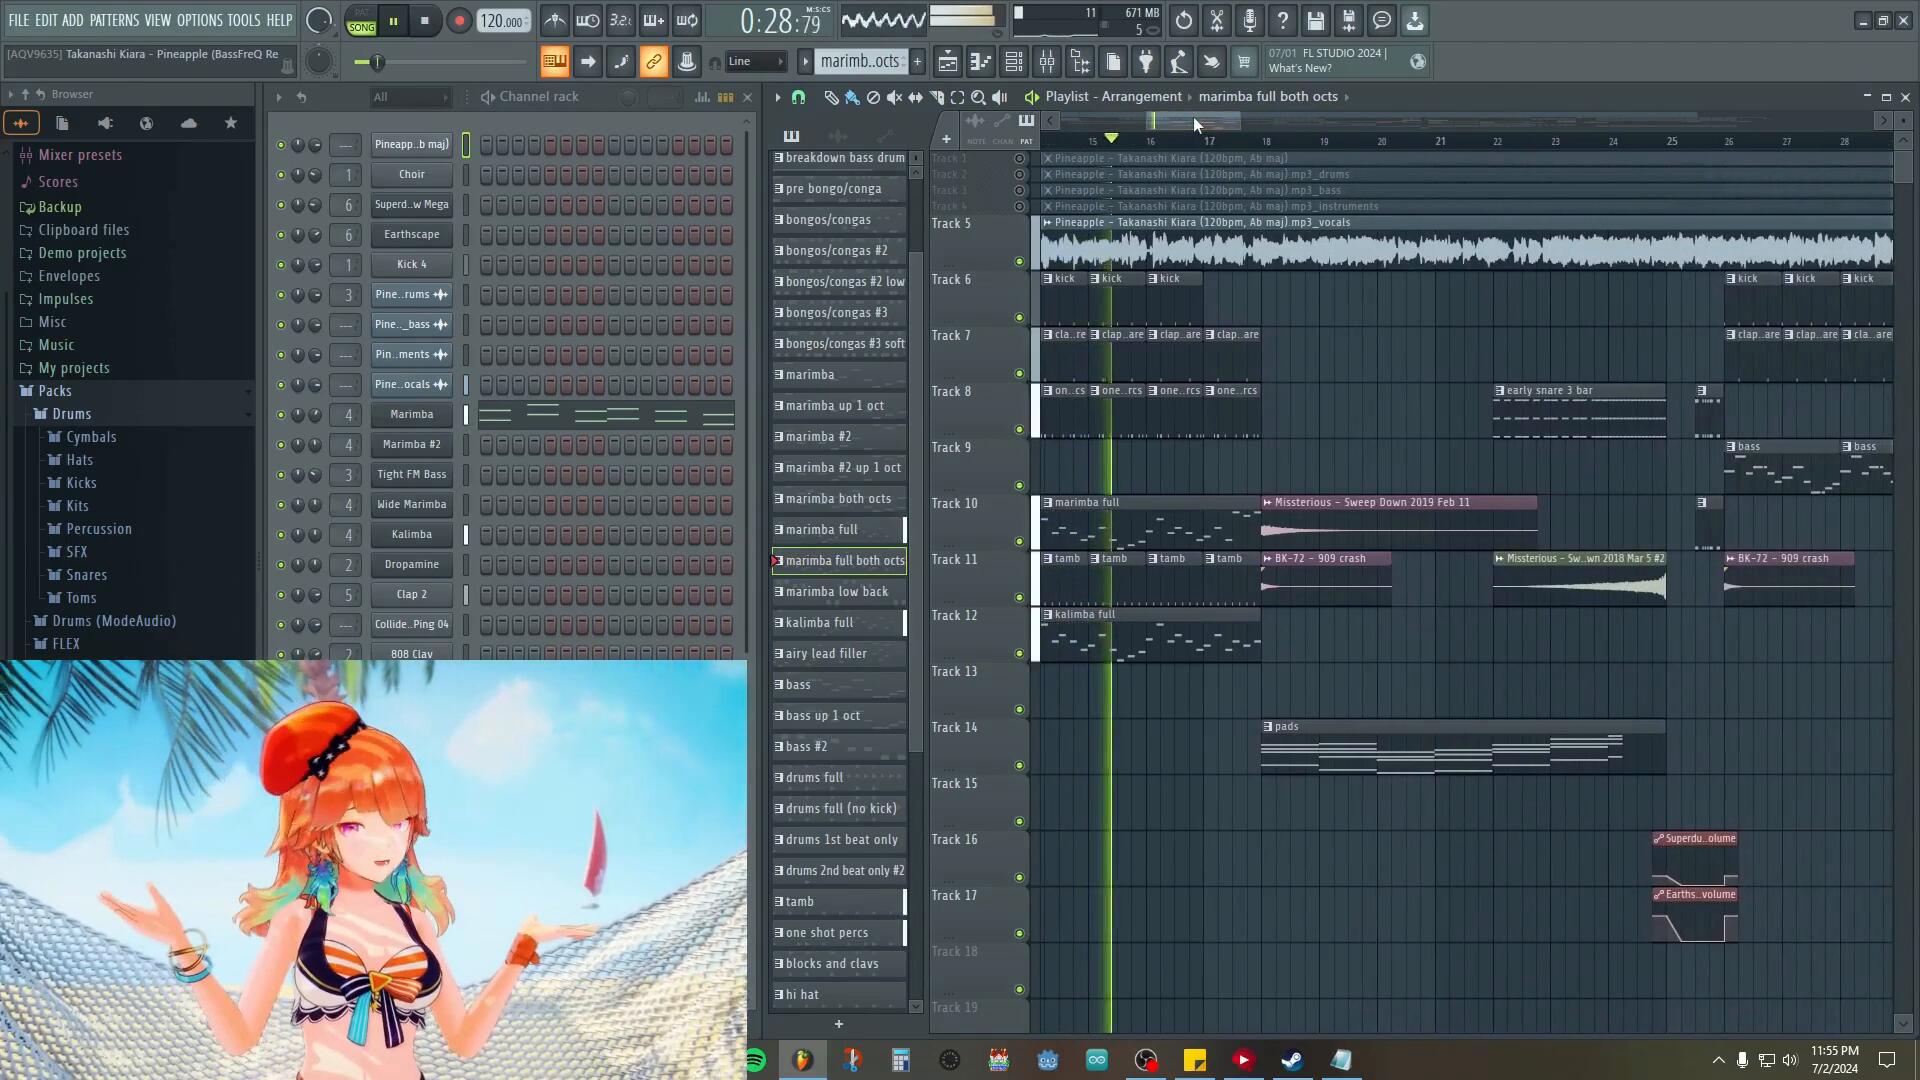
Task: Toggle the playlist snap magnet icon
Action: (798, 97)
